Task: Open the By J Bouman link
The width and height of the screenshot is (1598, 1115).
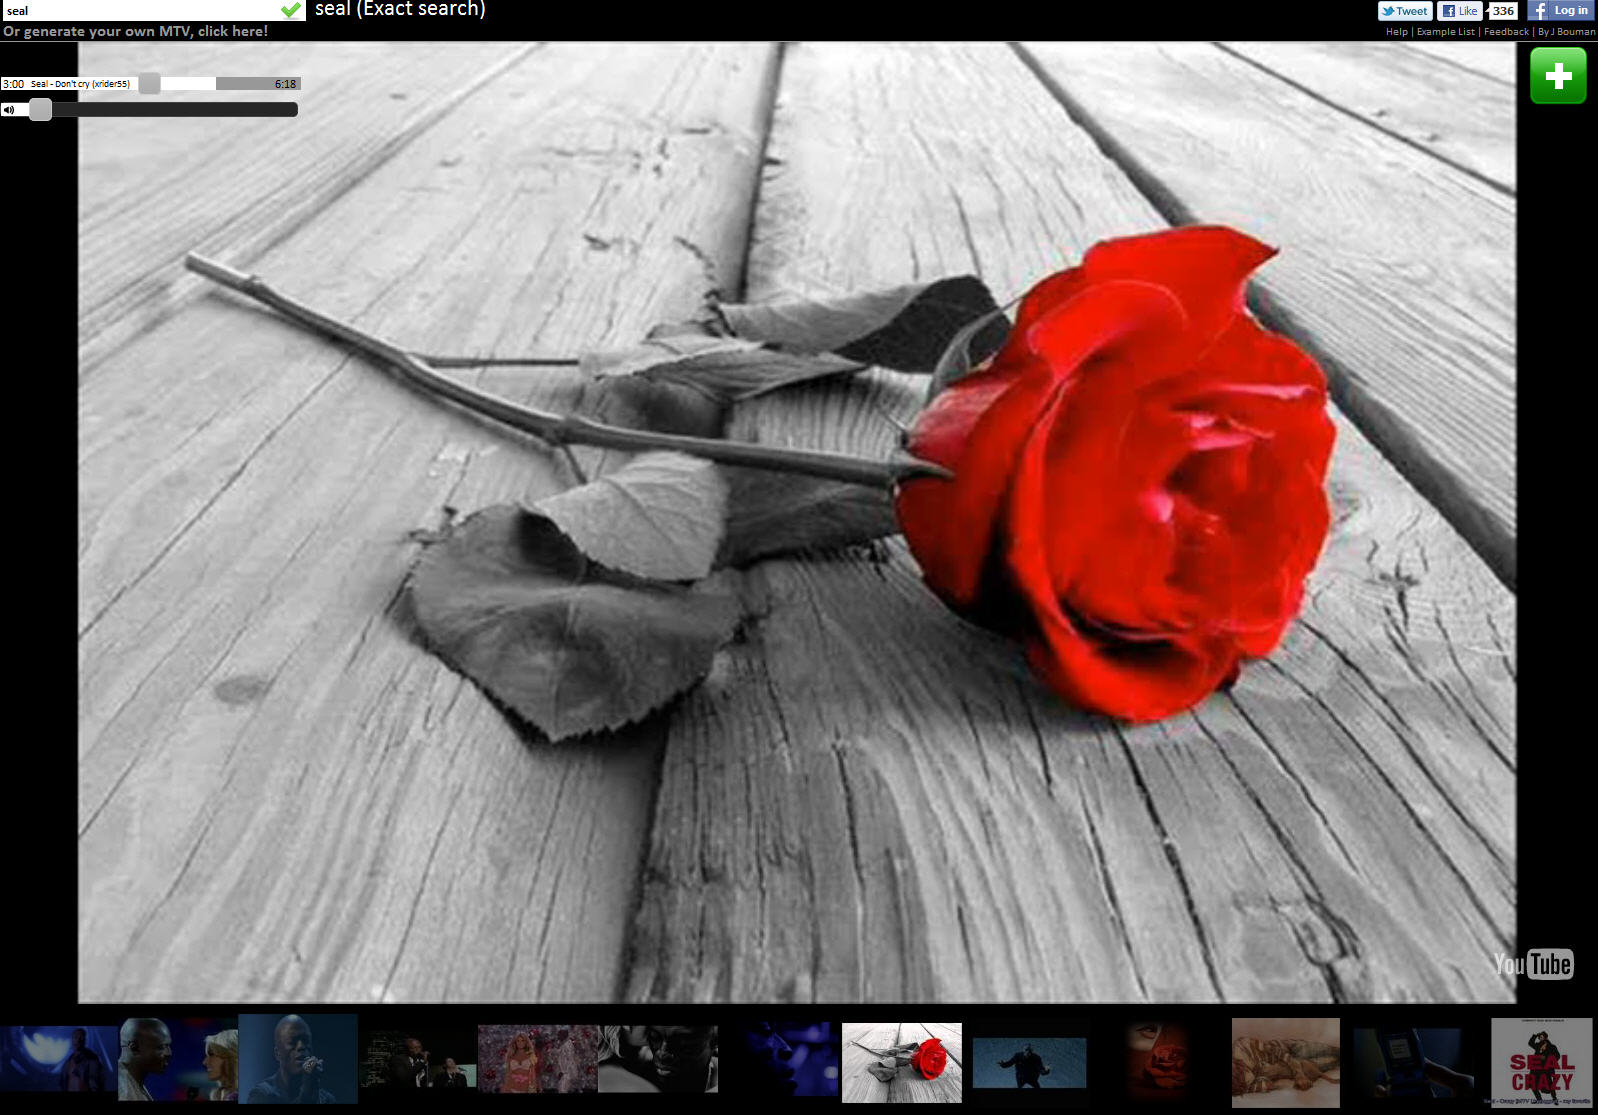Action: (1566, 32)
